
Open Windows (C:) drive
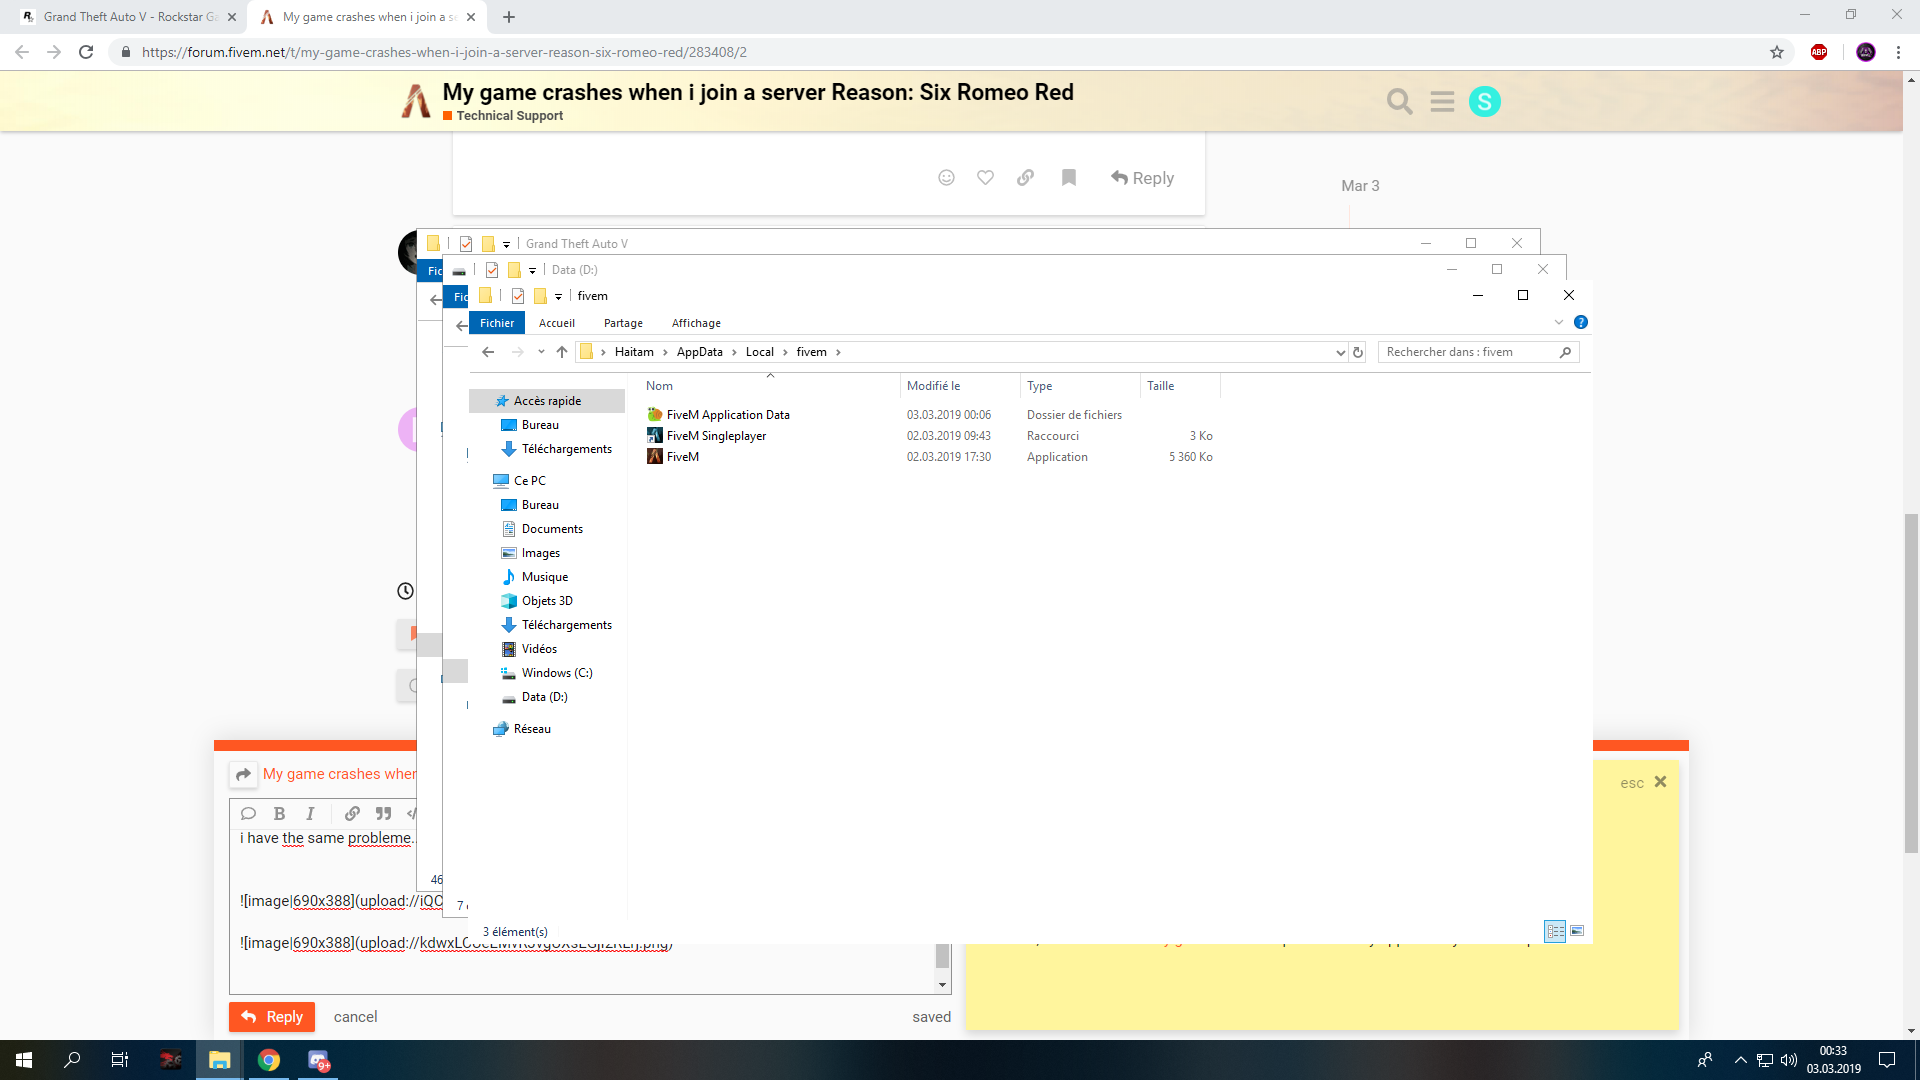point(556,673)
